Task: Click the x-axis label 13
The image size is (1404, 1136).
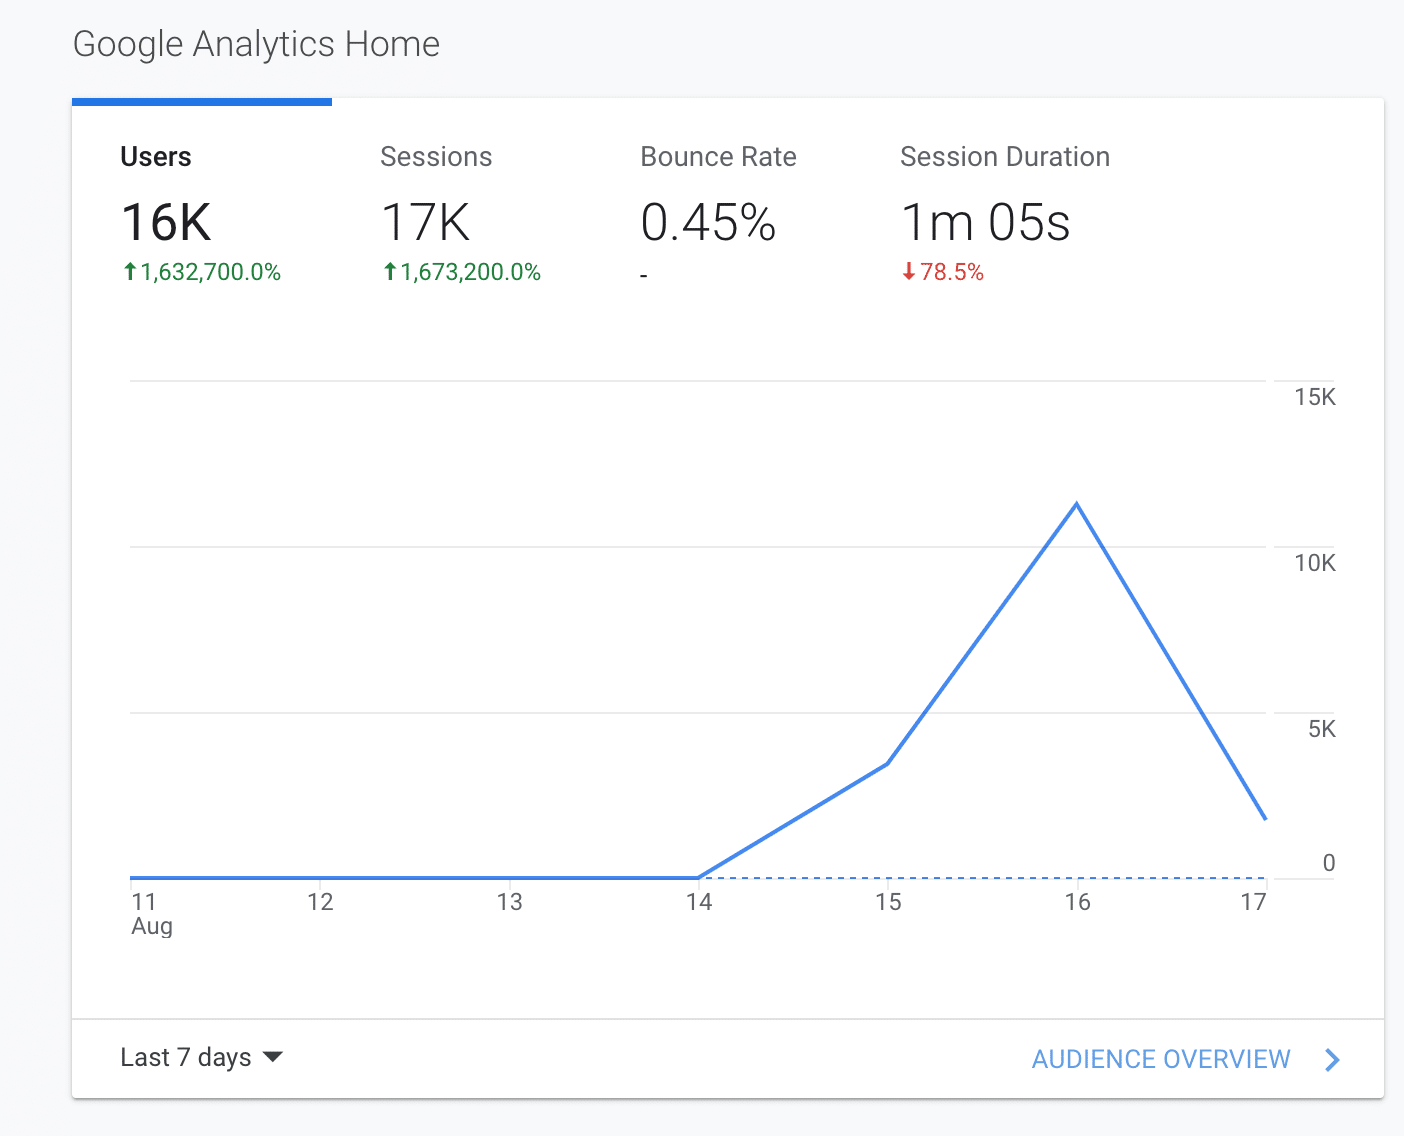Action: pyautogui.click(x=510, y=902)
